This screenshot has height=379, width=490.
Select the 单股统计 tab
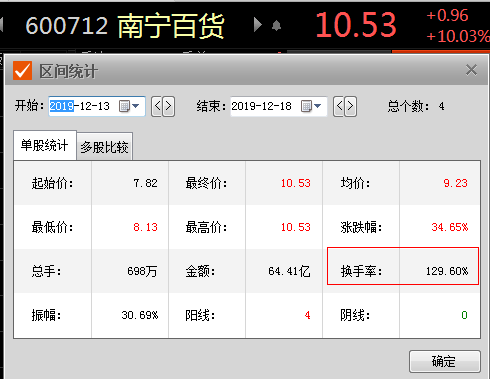click(45, 145)
